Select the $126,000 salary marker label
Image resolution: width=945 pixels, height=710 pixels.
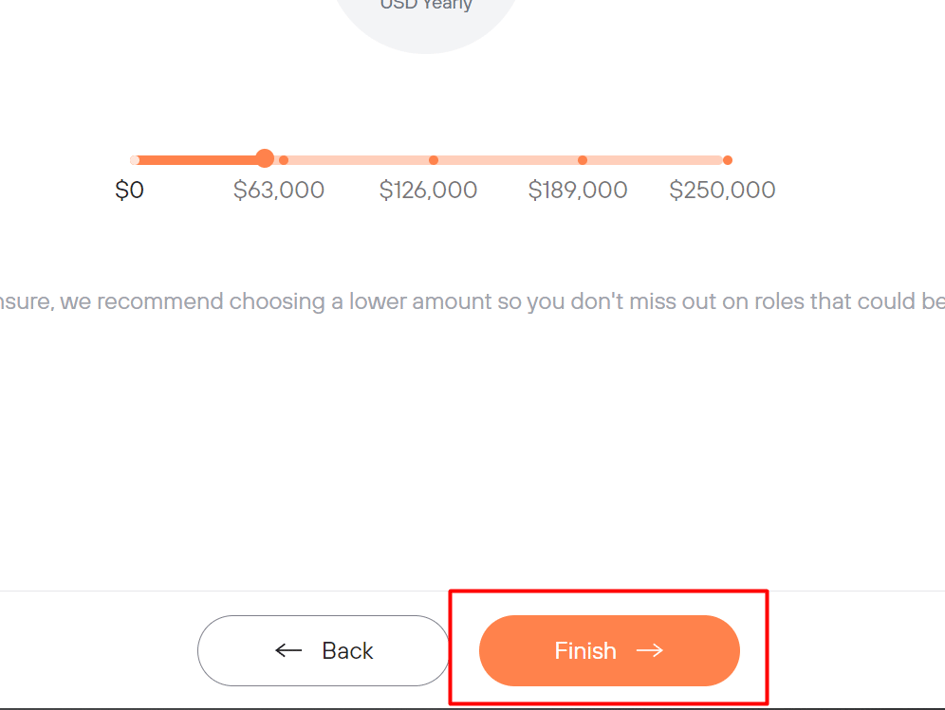pos(428,189)
